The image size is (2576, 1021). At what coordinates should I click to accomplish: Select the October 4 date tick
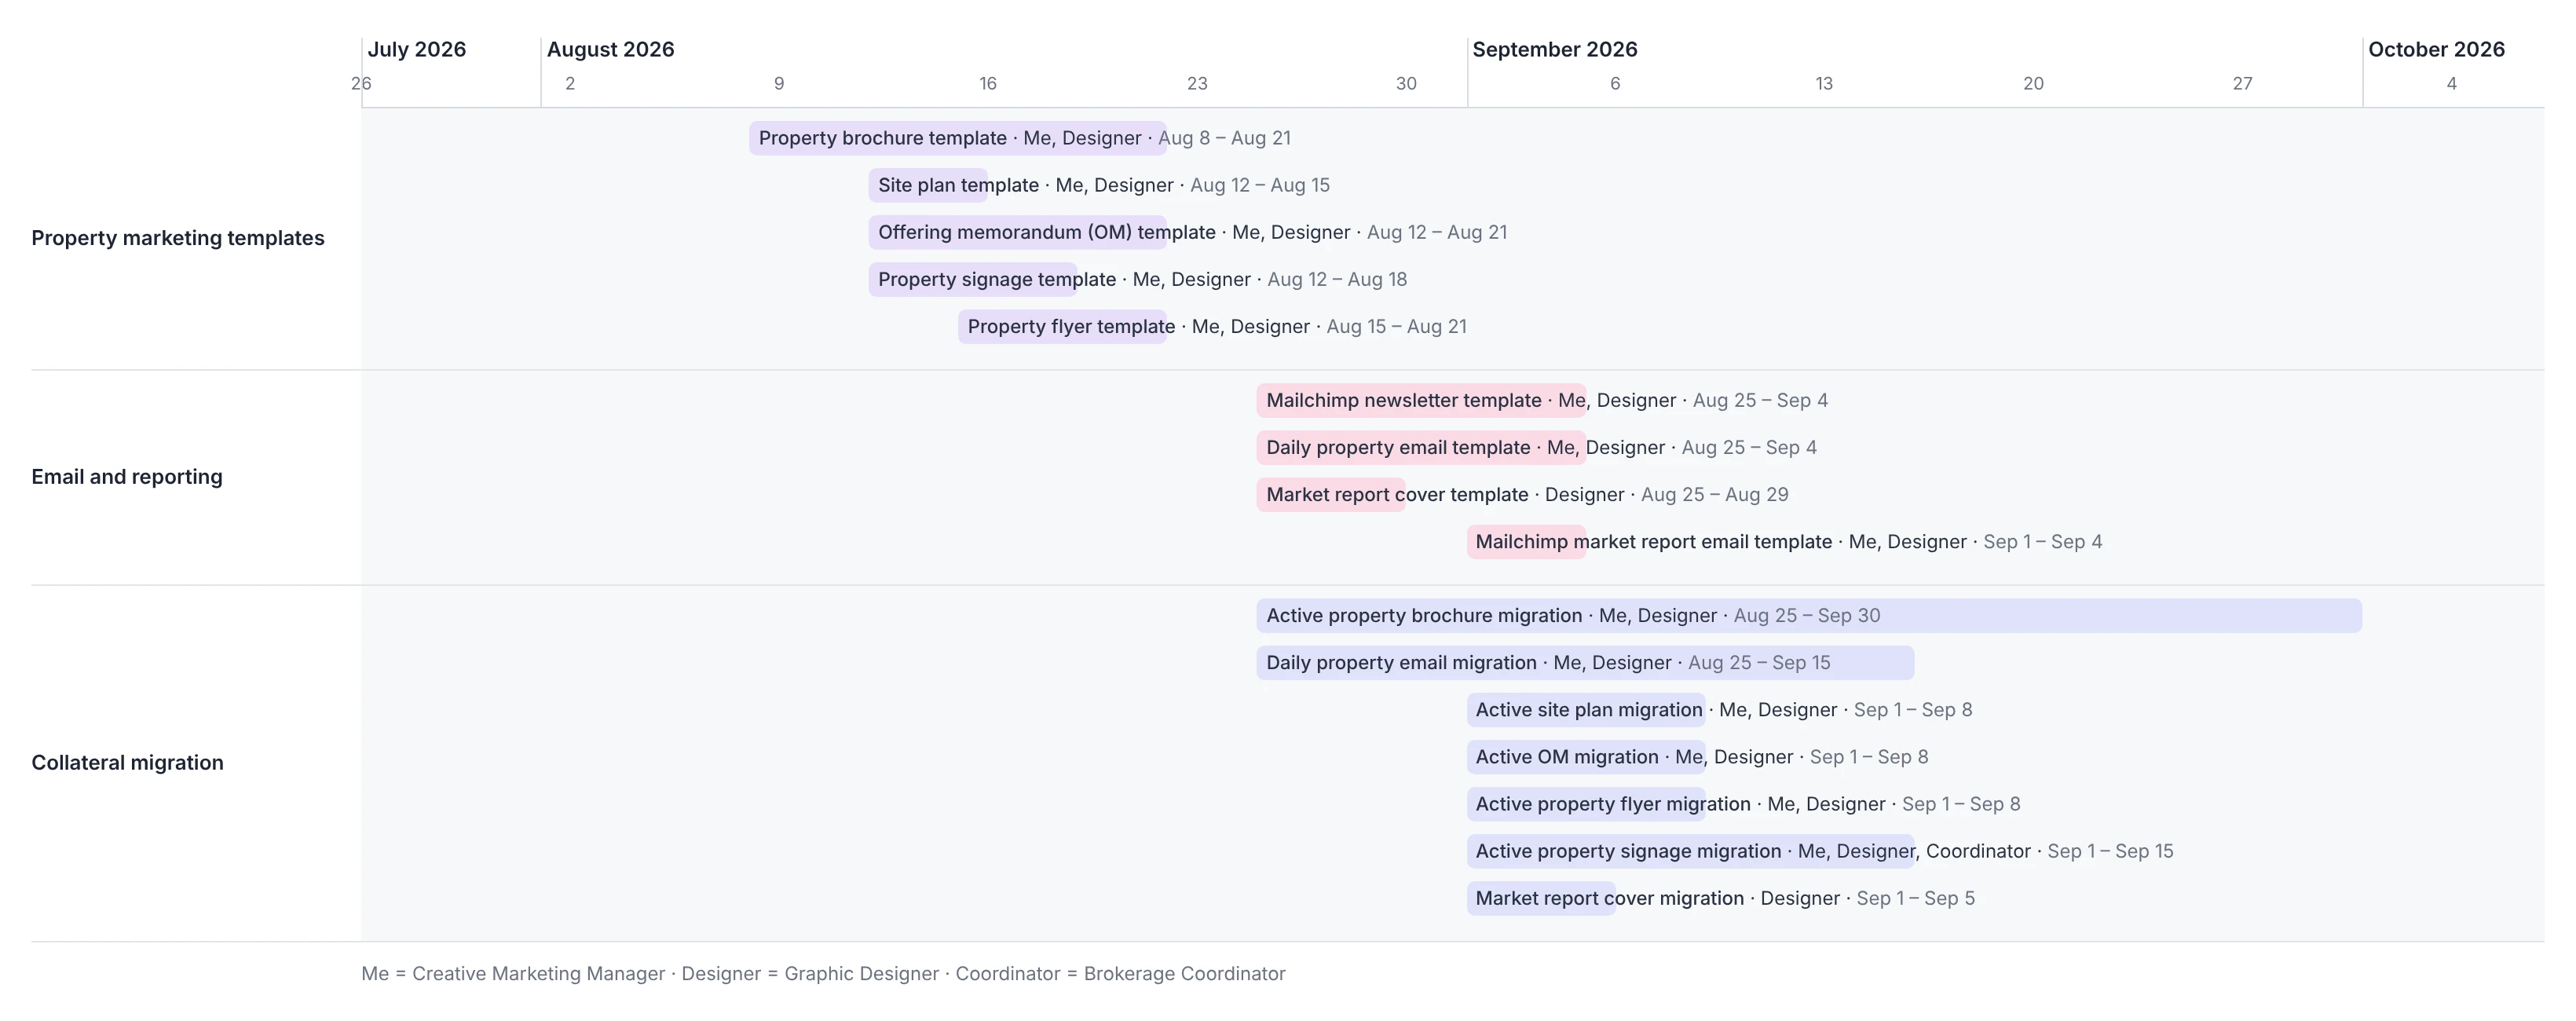(2451, 83)
